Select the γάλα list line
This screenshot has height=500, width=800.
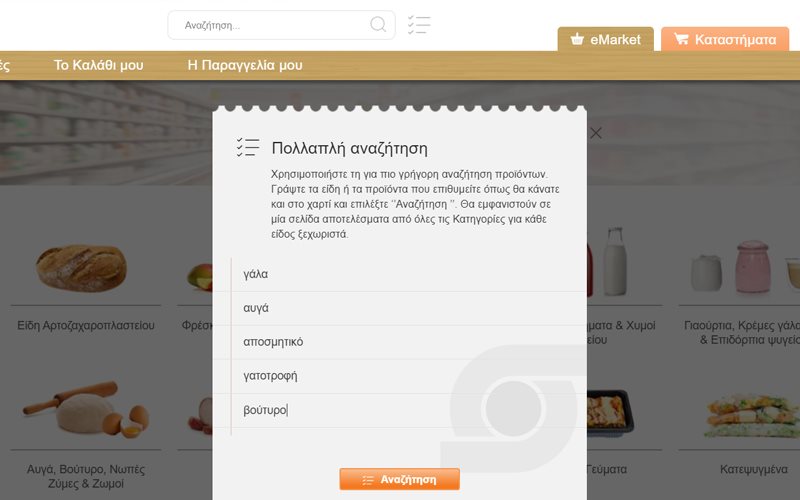tap(409, 274)
